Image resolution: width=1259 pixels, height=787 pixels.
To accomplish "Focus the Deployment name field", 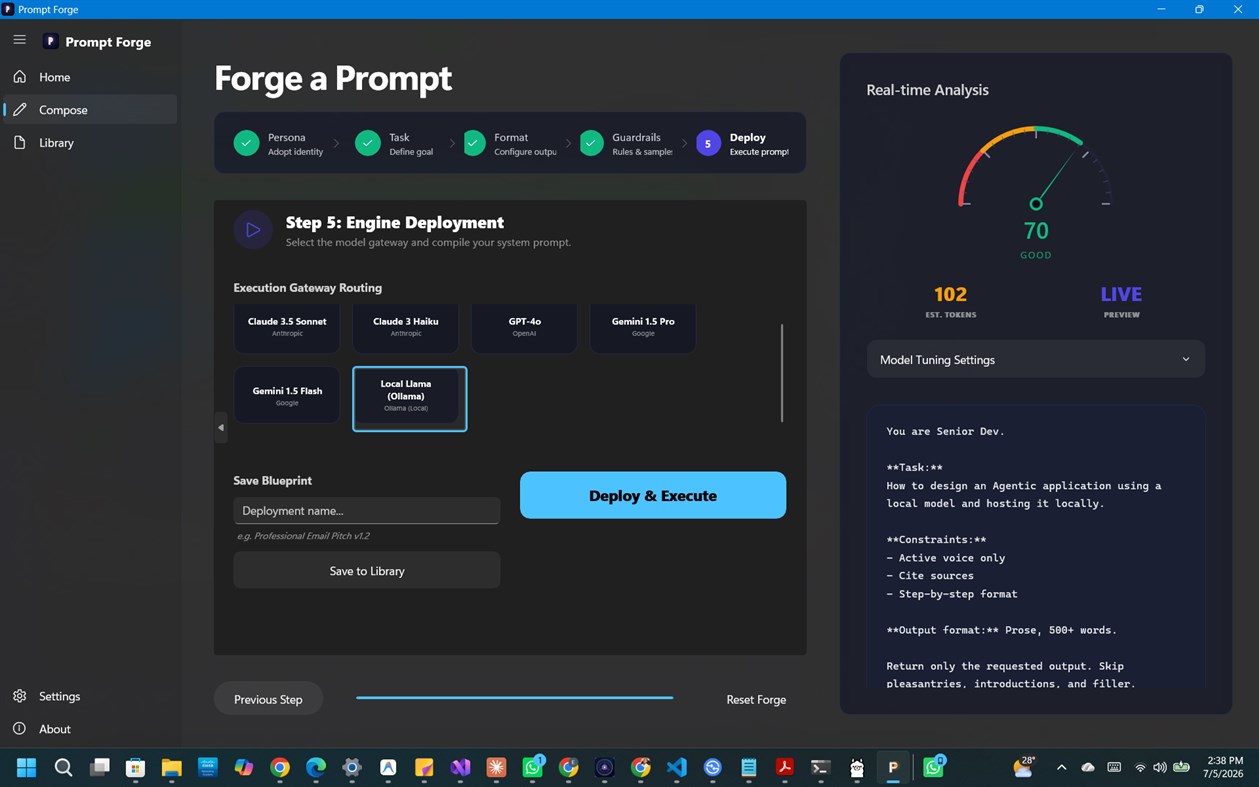I will tap(366, 510).
